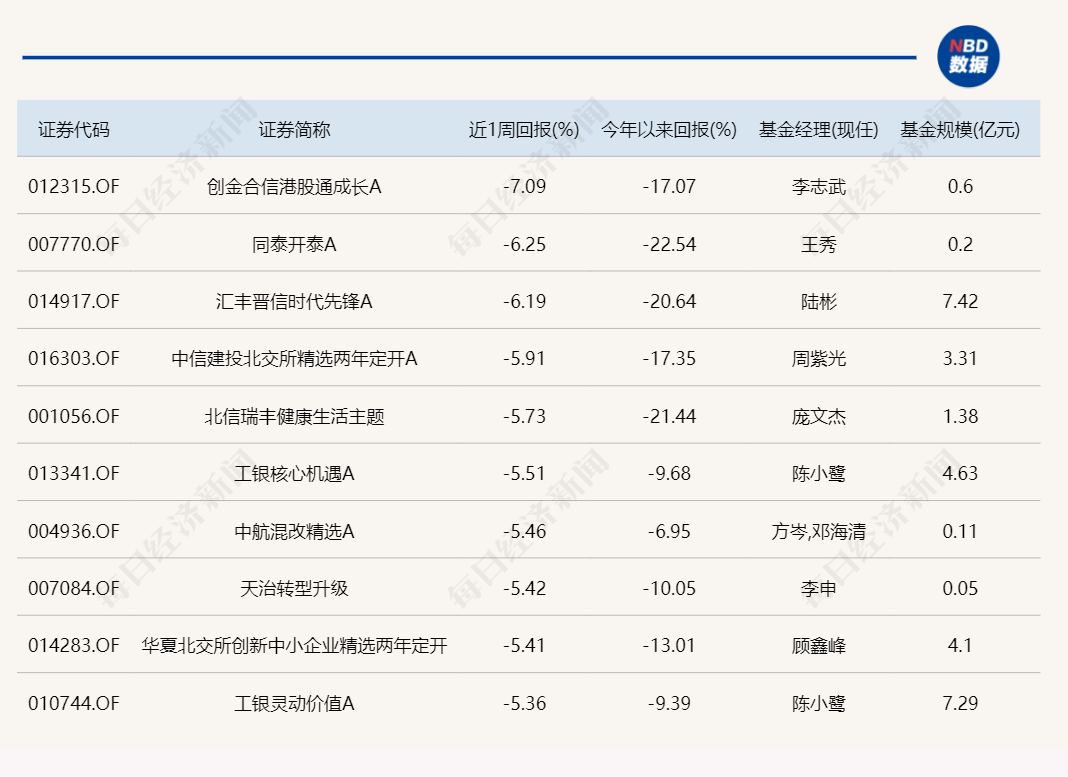Click fund name 创金合信港股通成长A

[294, 187]
